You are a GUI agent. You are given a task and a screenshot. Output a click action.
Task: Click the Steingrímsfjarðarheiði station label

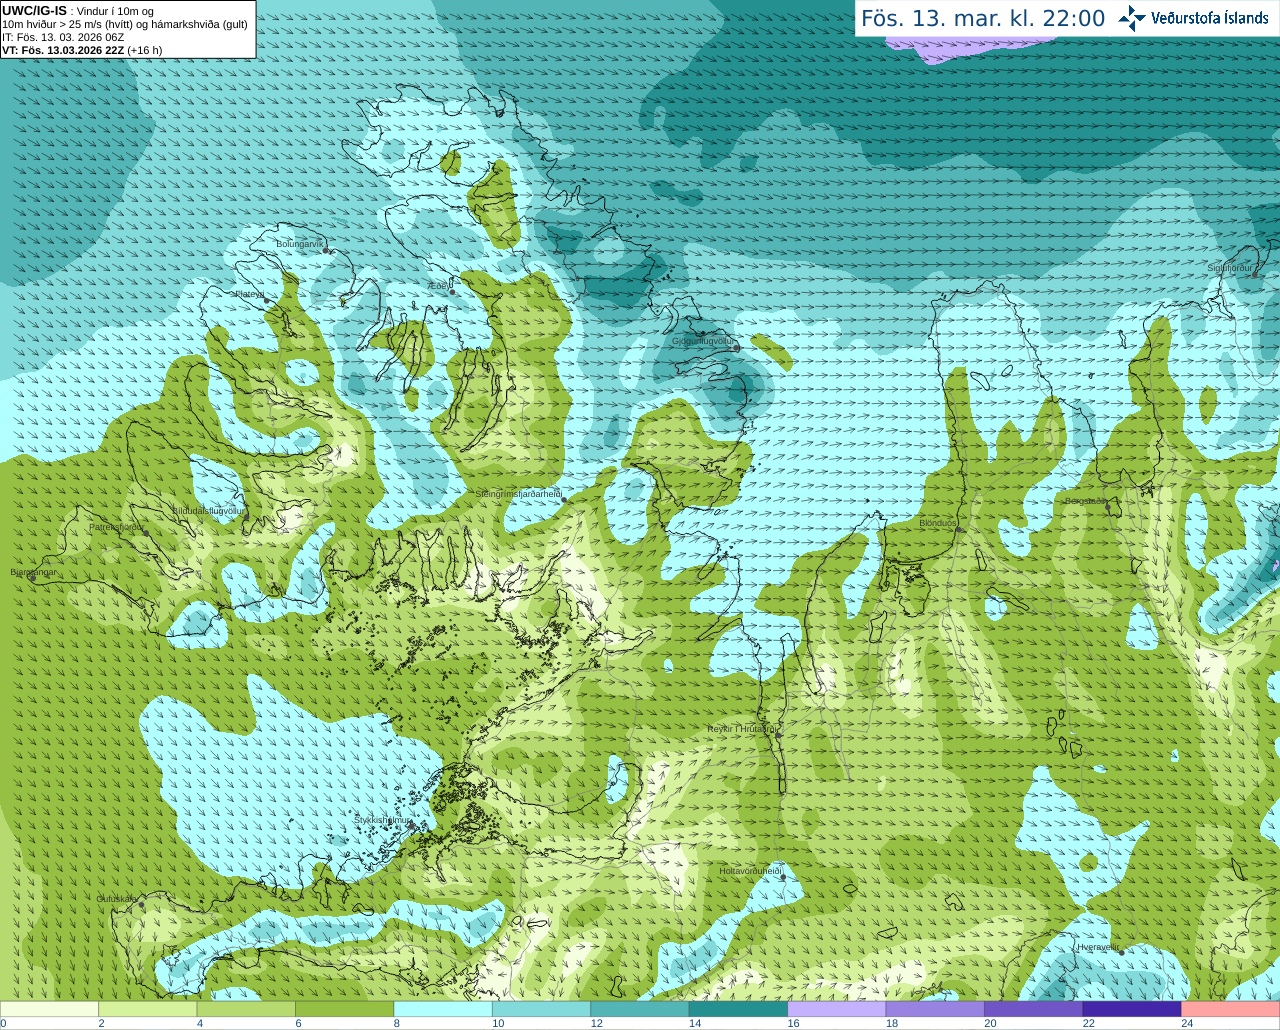point(518,494)
